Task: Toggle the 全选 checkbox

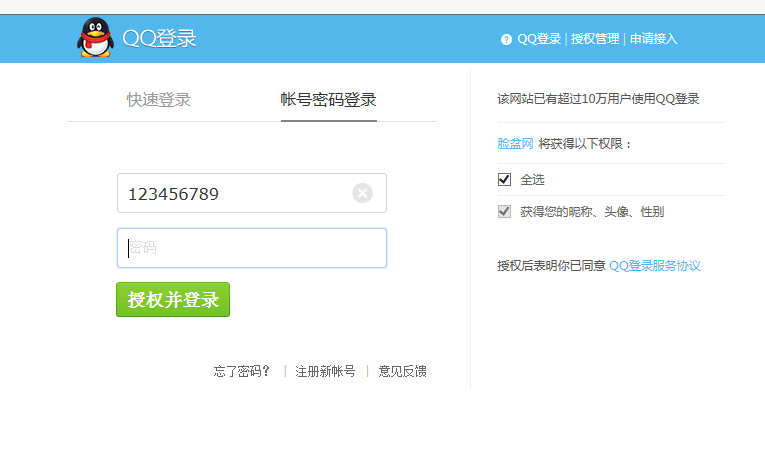Action: (504, 179)
